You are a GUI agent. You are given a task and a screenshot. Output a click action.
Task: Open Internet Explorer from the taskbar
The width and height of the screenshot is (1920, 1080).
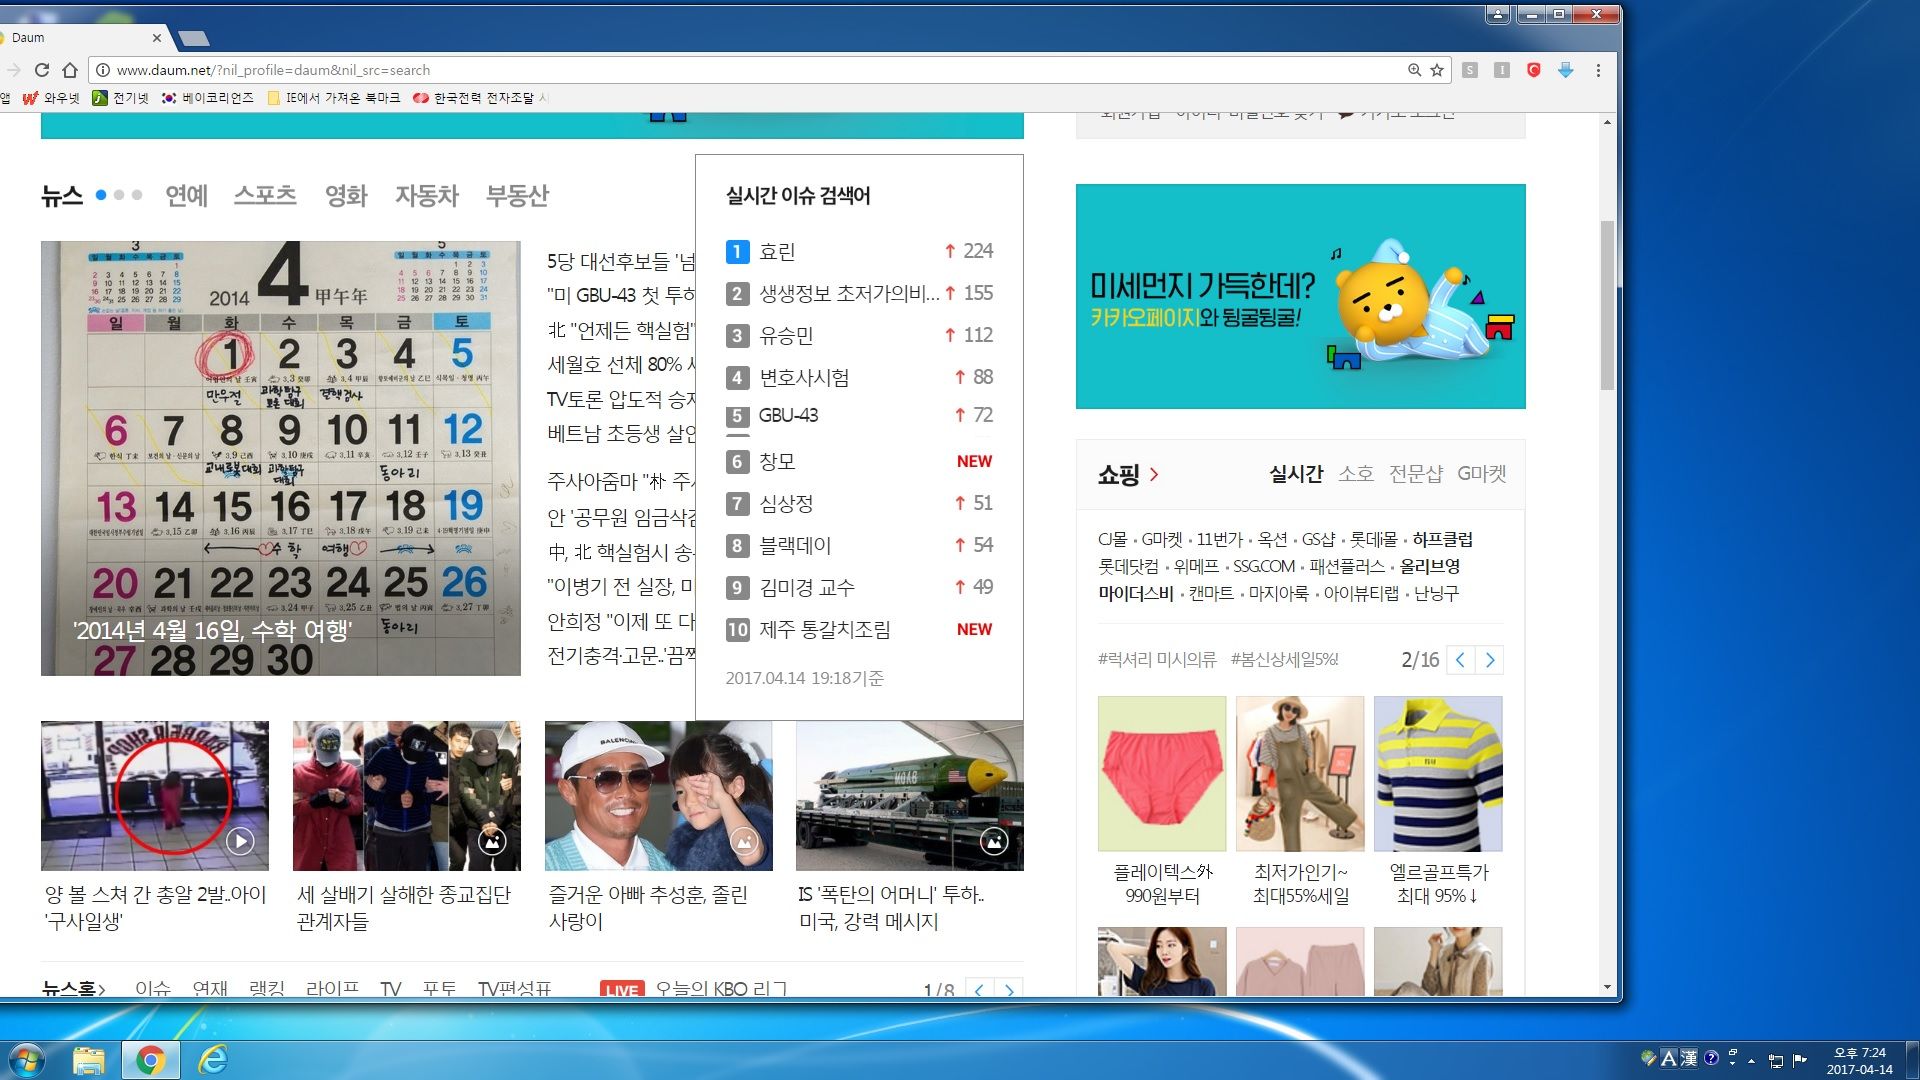[x=213, y=1059]
